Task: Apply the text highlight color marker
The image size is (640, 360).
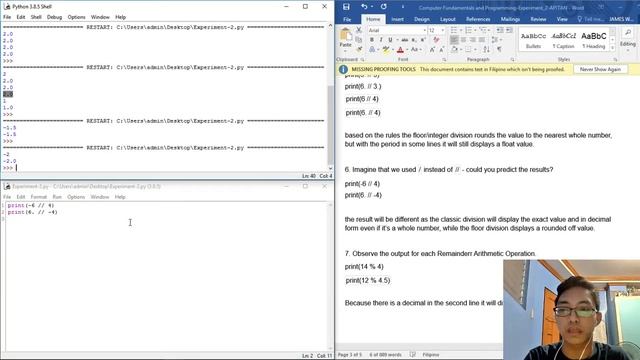Action: pyautogui.click(x=385, y=49)
